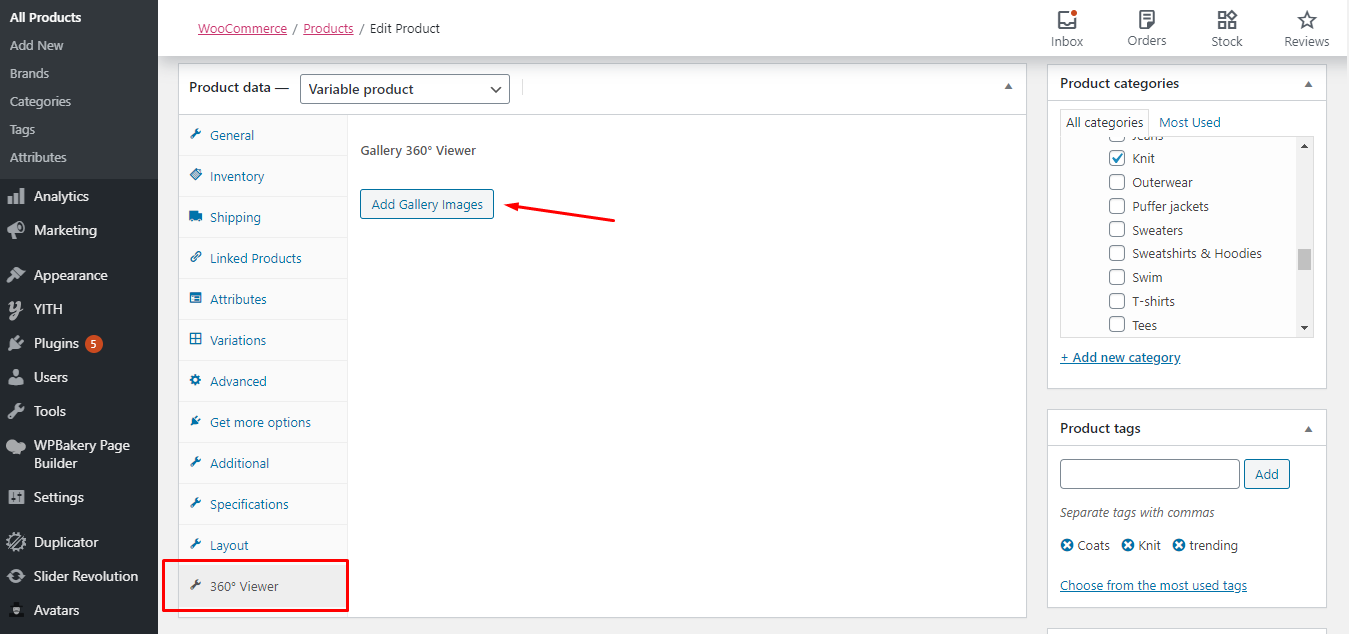Image resolution: width=1349 pixels, height=634 pixels.
Task: Click the Duplicator gear icon
Action: [x=16, y=542]
